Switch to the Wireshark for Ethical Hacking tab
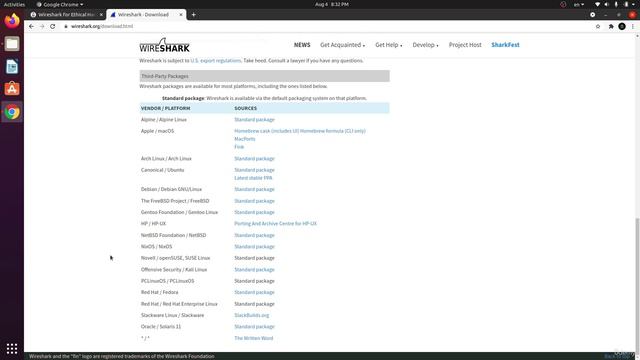Screen dimensions: 640x360 click(x=67, y=15)
